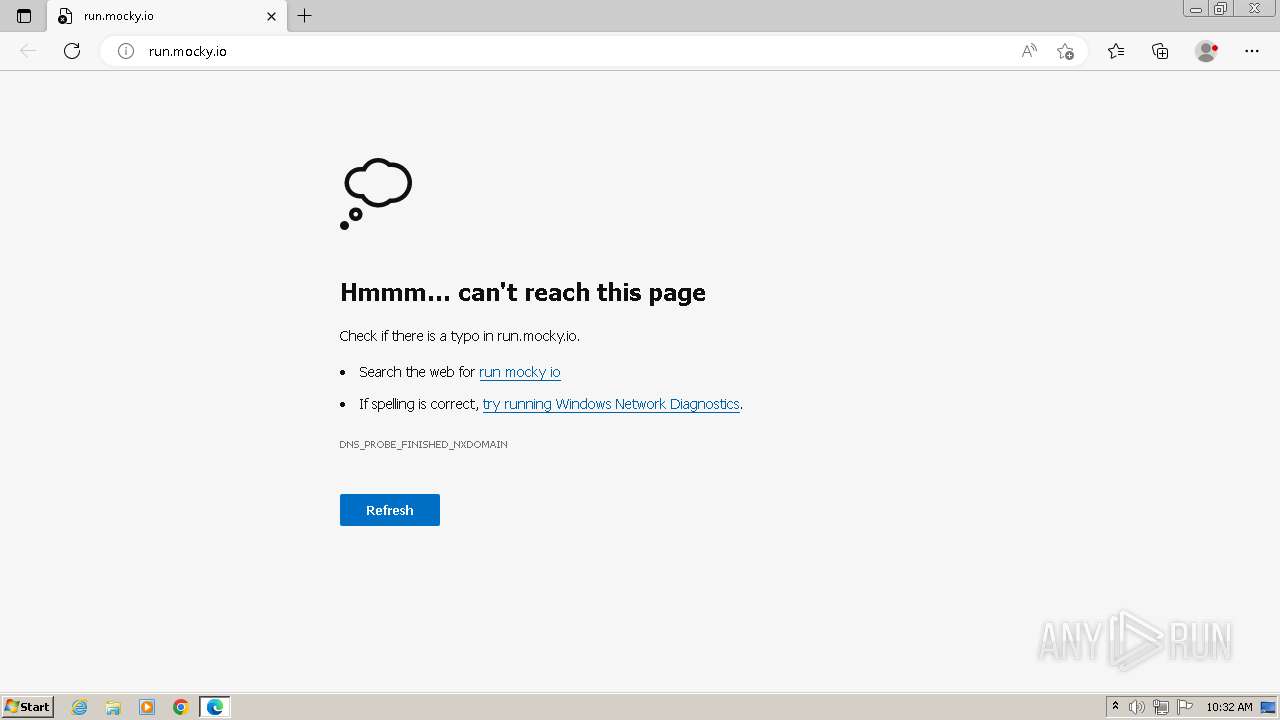1280x720 pixels.
Task: Close the run.mocky.io tab
Action: pyautogui.click(x=271, y=16)
